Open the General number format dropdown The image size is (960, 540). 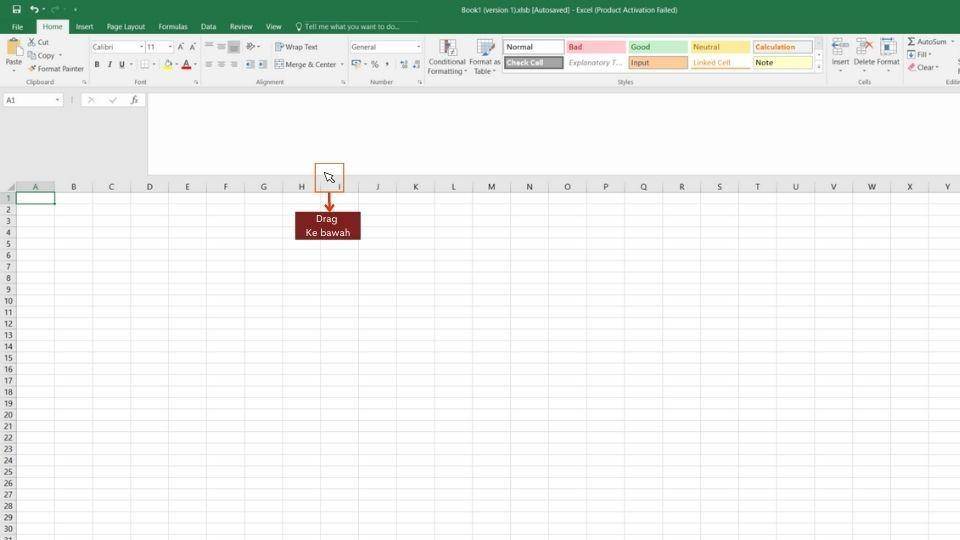(x=419, y=47)
